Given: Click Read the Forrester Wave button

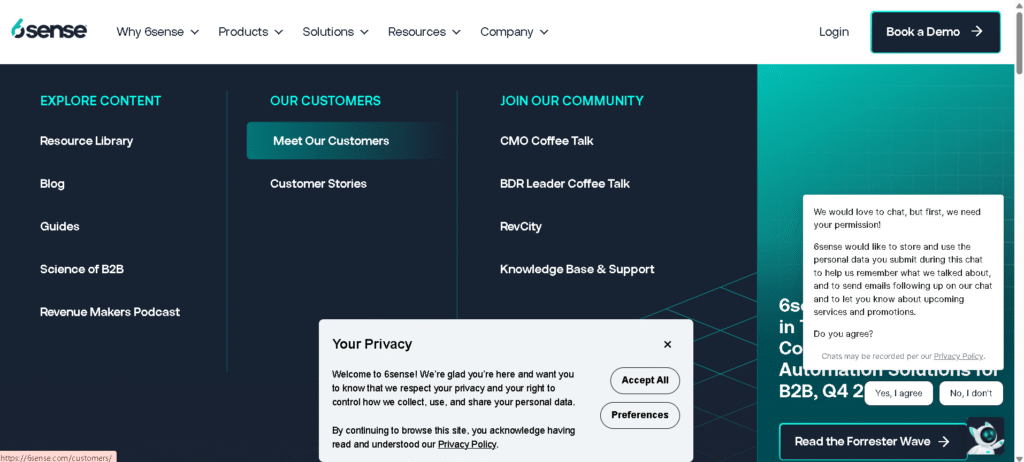Looking at the screenshot, I should click(x=872, y=441).
